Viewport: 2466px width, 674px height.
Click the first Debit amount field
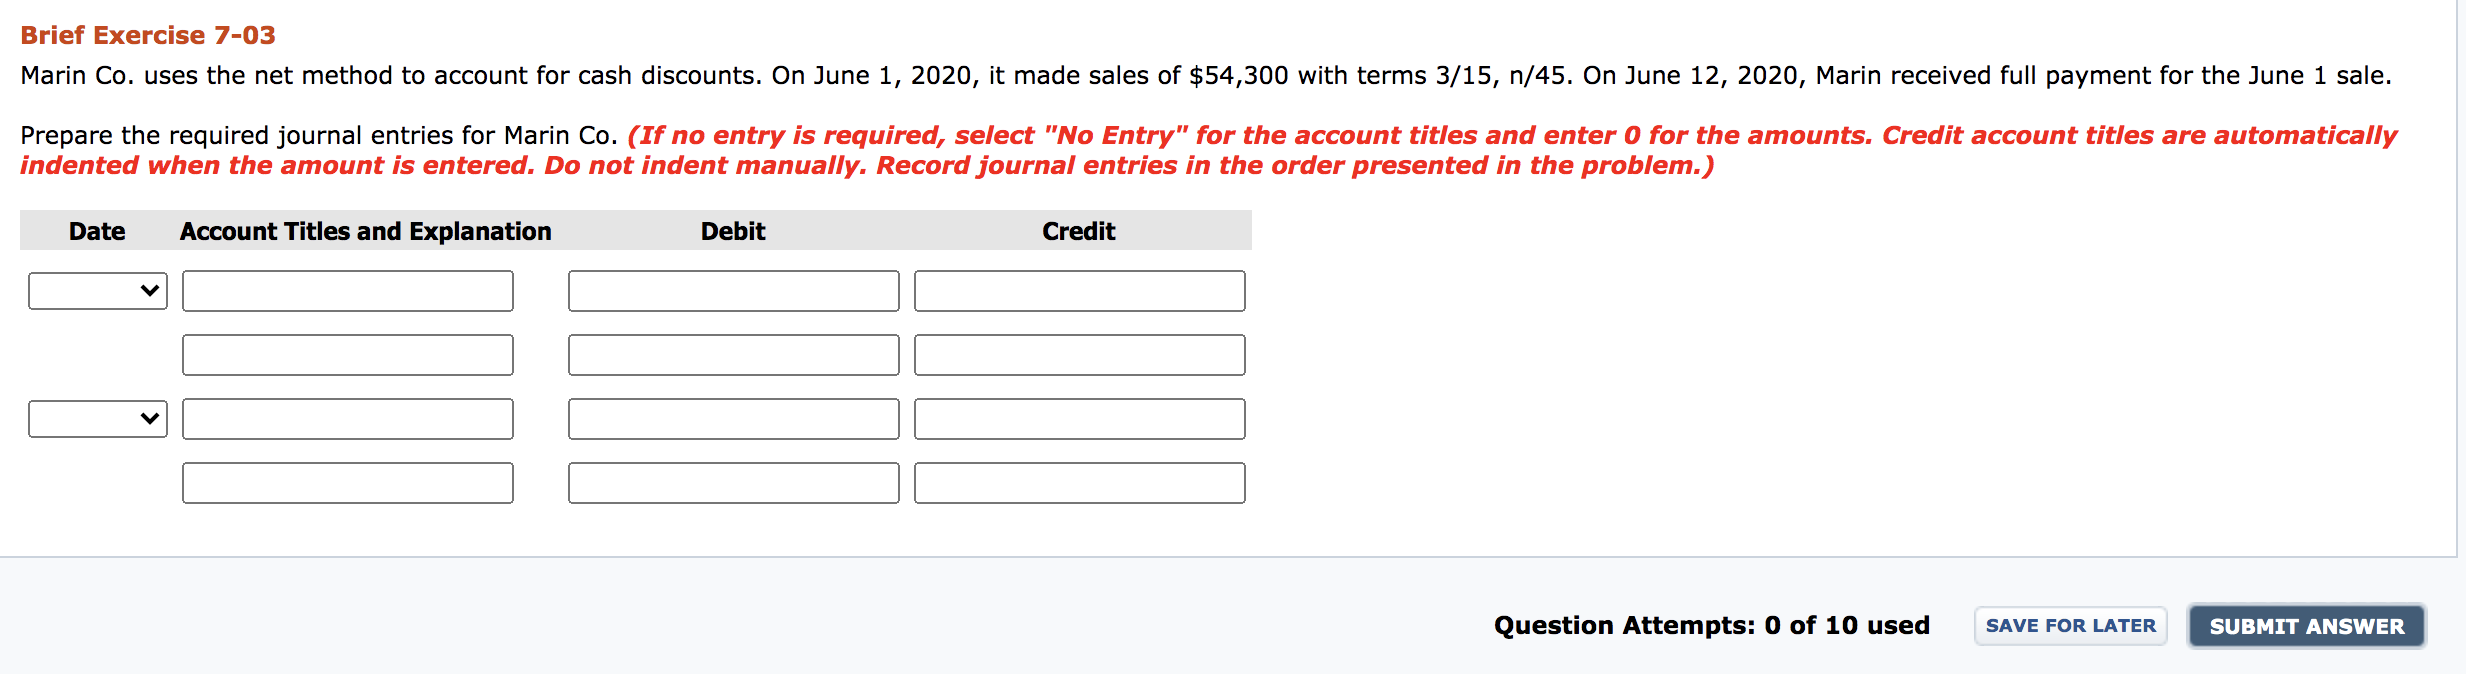733,291
